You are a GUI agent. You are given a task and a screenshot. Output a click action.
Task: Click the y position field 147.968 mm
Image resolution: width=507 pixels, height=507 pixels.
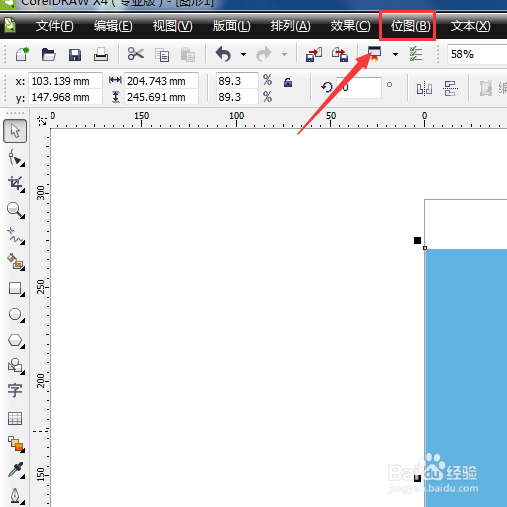65,97
